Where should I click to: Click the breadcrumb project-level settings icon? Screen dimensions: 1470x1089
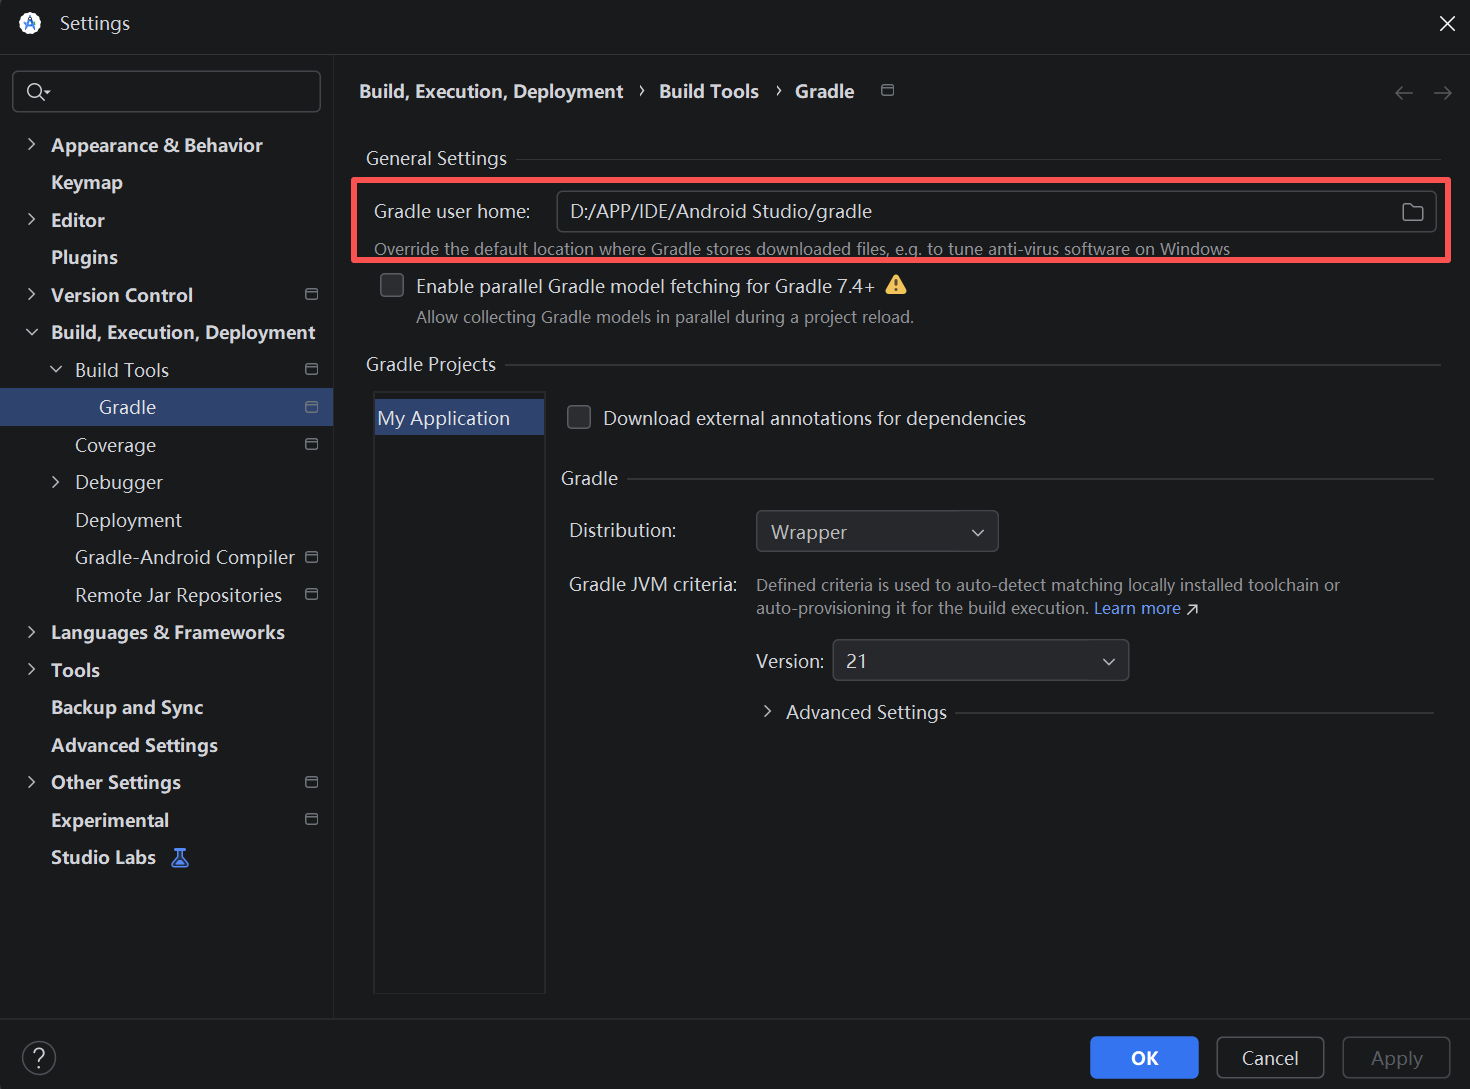(887, 90)
